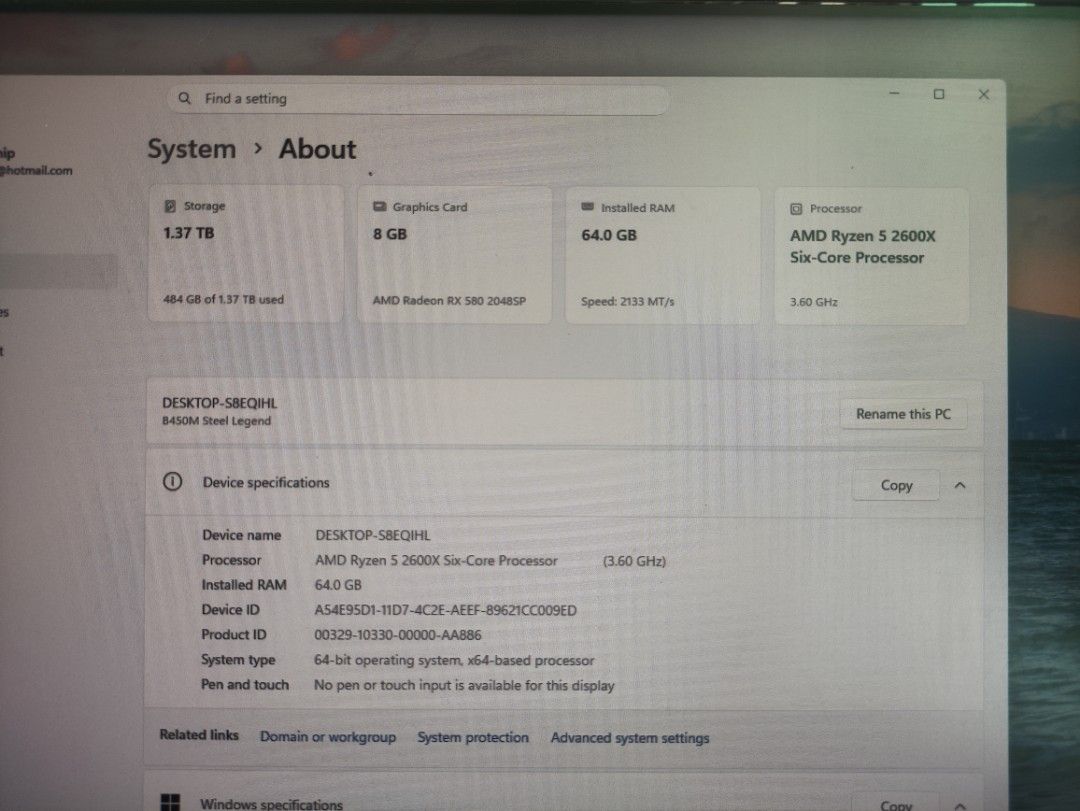Copy the device specifications
Image resolution: width=1080 pixels, height=811 pixels.
[896, 485]
